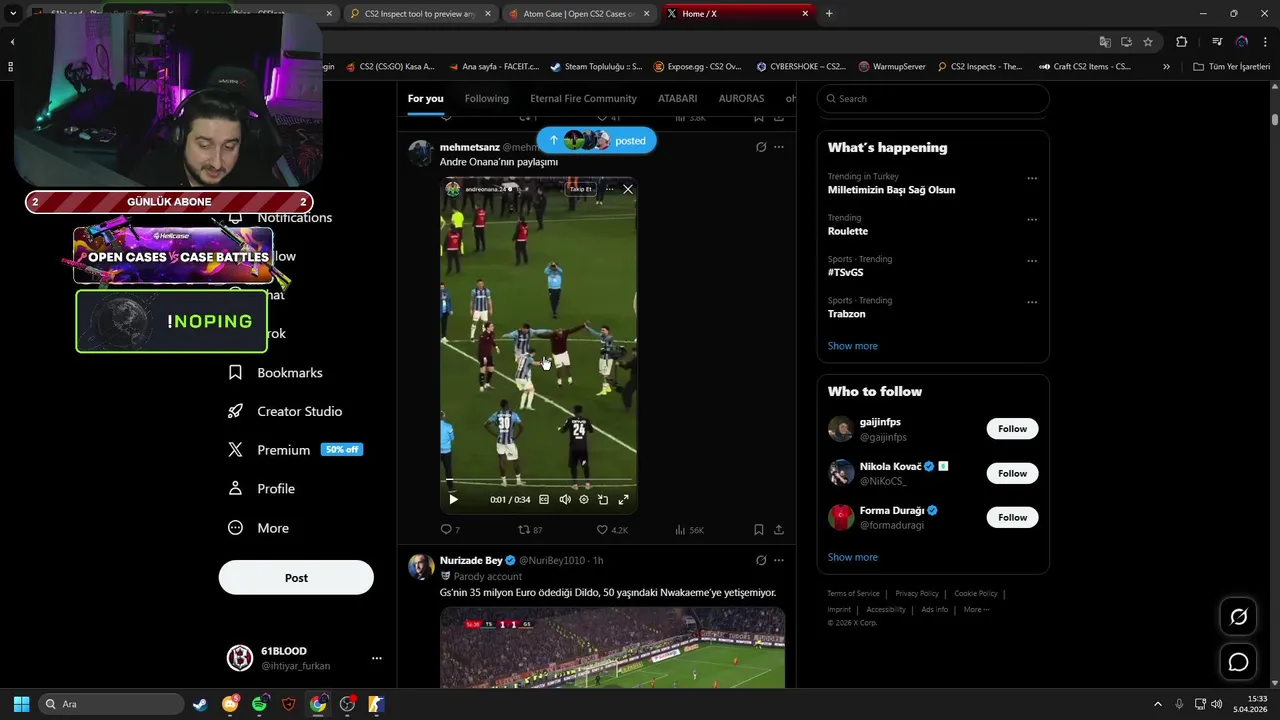Open options for #TSvGS trend
This screenshot has height=720, width=1280.
coord(1032,261)
